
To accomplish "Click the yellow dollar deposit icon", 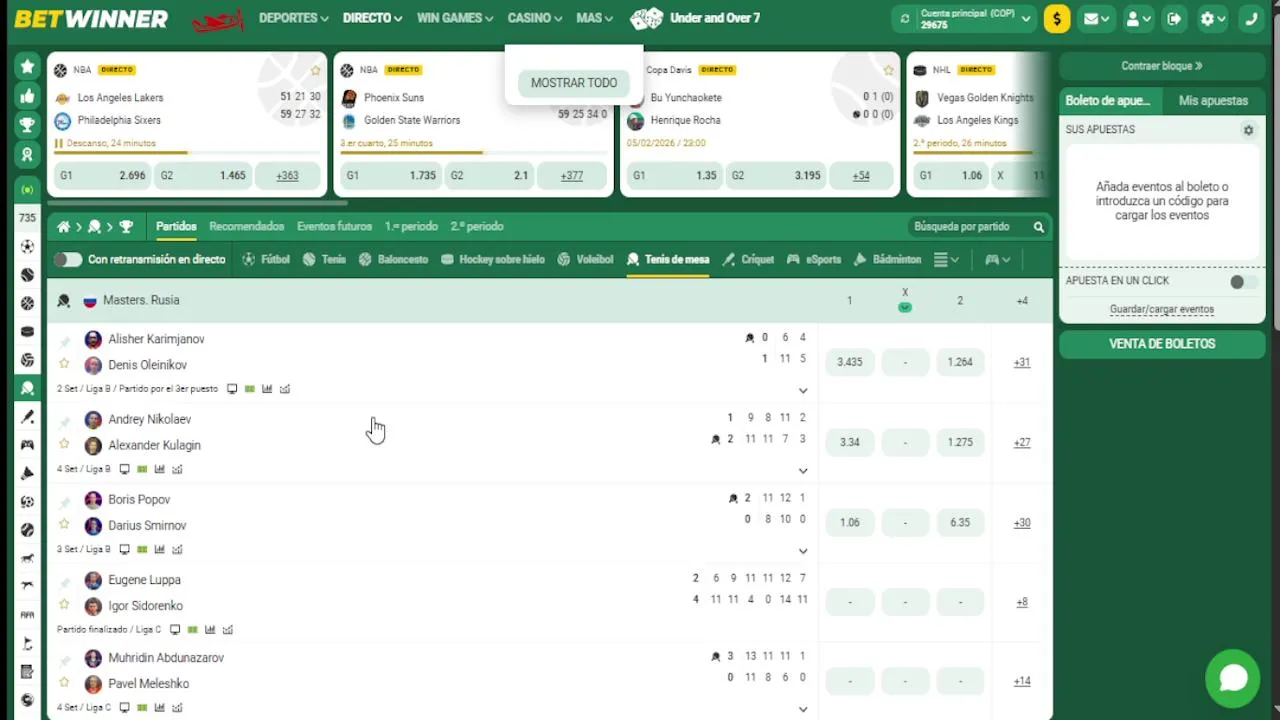I will point(1057,18).
